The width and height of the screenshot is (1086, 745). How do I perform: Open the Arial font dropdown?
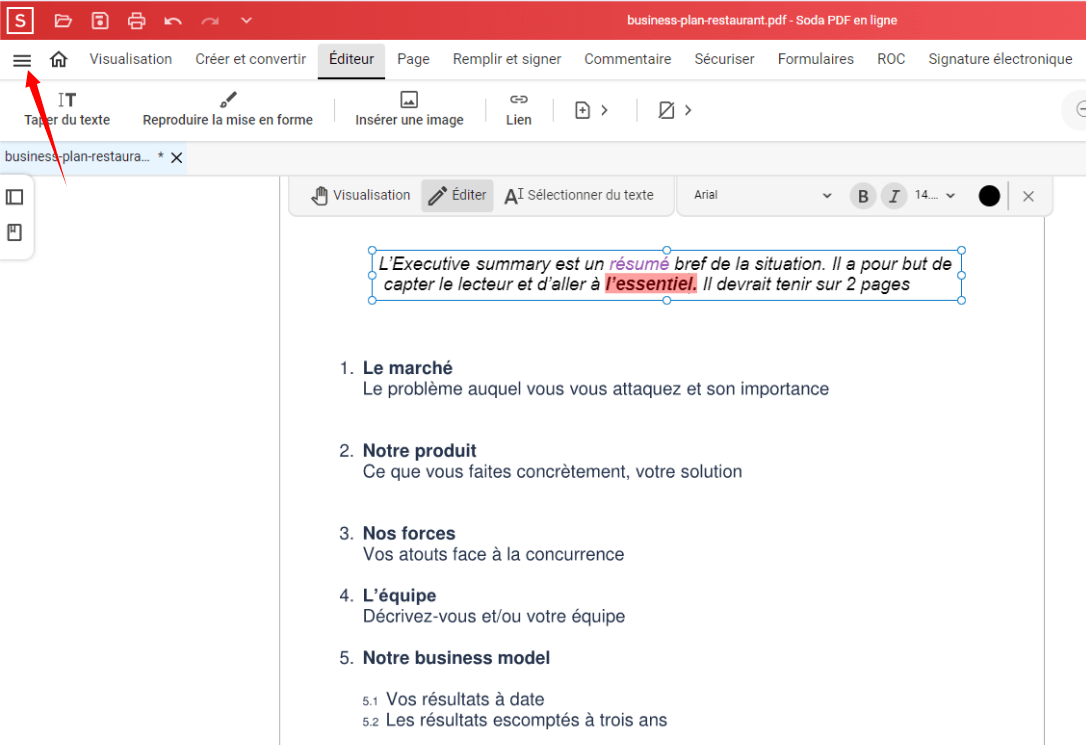(762, 195)
